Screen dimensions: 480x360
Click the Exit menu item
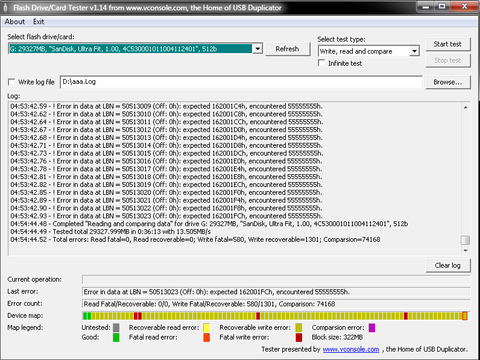click(39, 22)
